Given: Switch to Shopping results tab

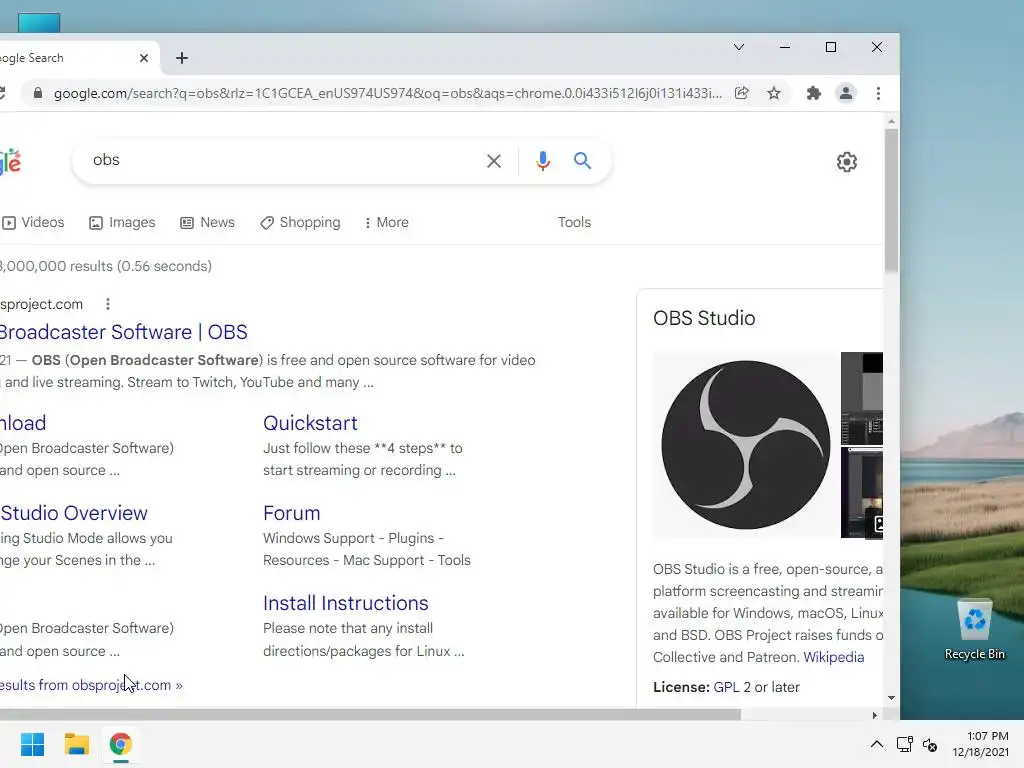Looking at the screenshot, I should (x=300, y=223).
